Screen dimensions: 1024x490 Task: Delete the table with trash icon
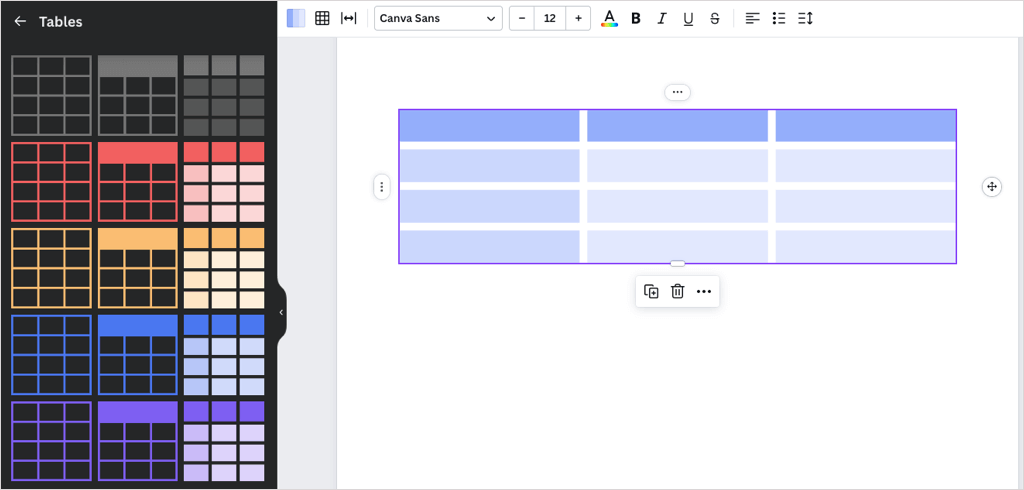coord(677,291)
